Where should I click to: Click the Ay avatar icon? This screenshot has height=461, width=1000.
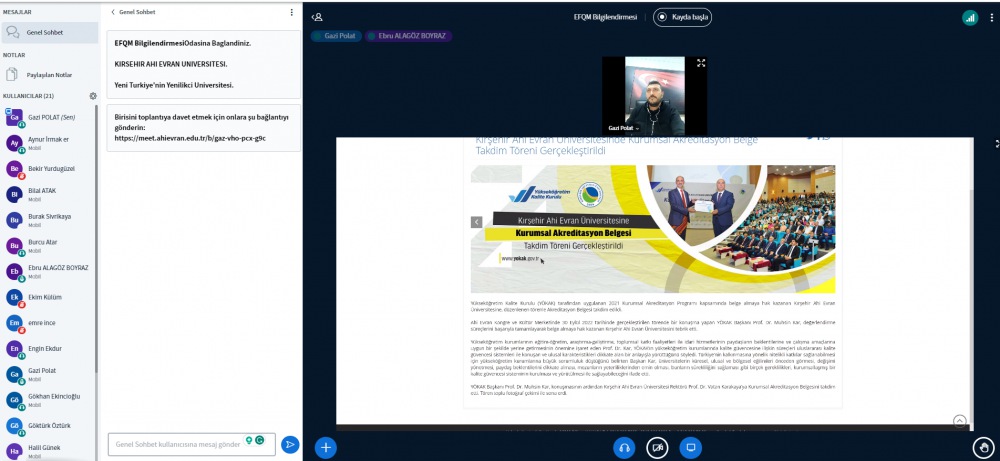pyautogui.click(x=14, y=143)
